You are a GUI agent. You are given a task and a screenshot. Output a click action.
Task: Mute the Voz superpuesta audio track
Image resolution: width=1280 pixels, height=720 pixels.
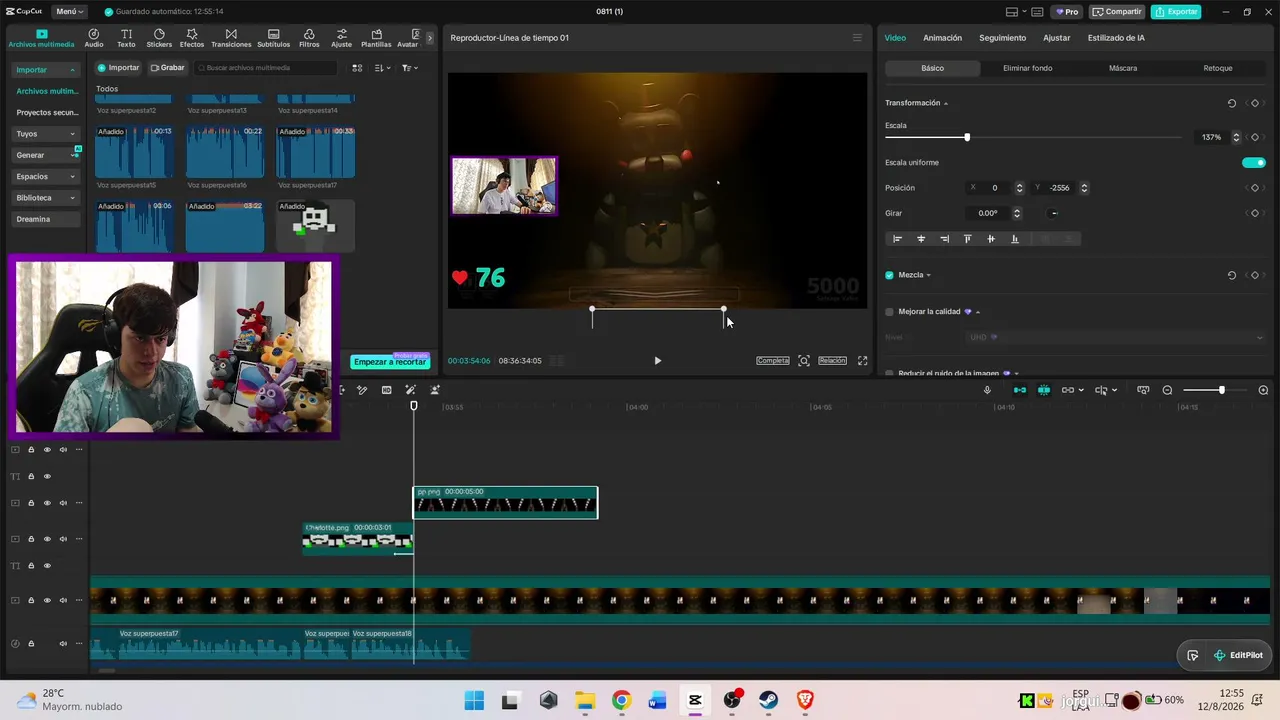[63, 644]
